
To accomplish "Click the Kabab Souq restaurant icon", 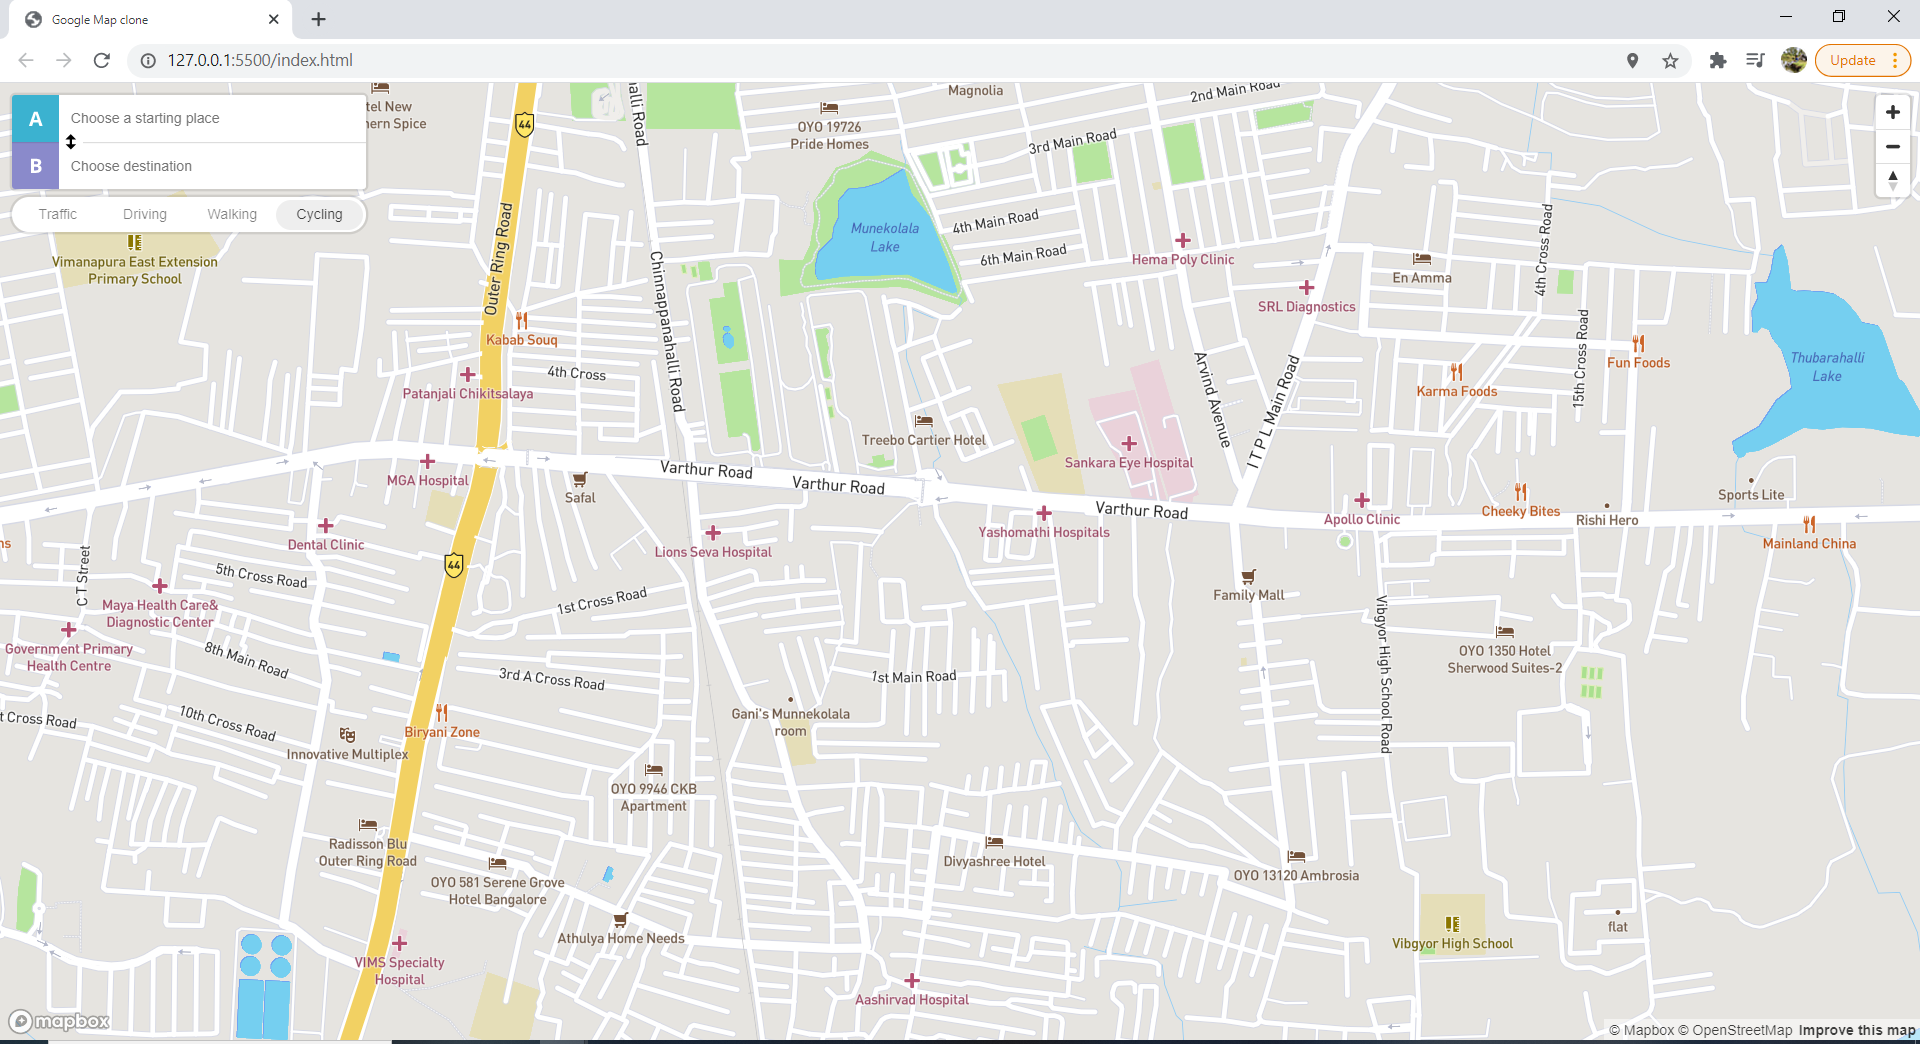I will (x=521, y=320).
